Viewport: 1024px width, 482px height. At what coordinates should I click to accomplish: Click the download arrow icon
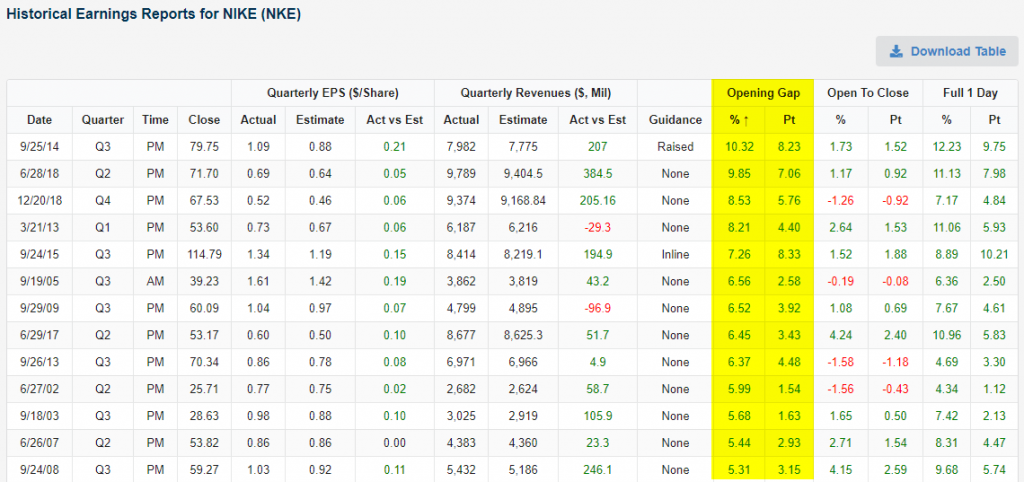click(x=896, y=52)
